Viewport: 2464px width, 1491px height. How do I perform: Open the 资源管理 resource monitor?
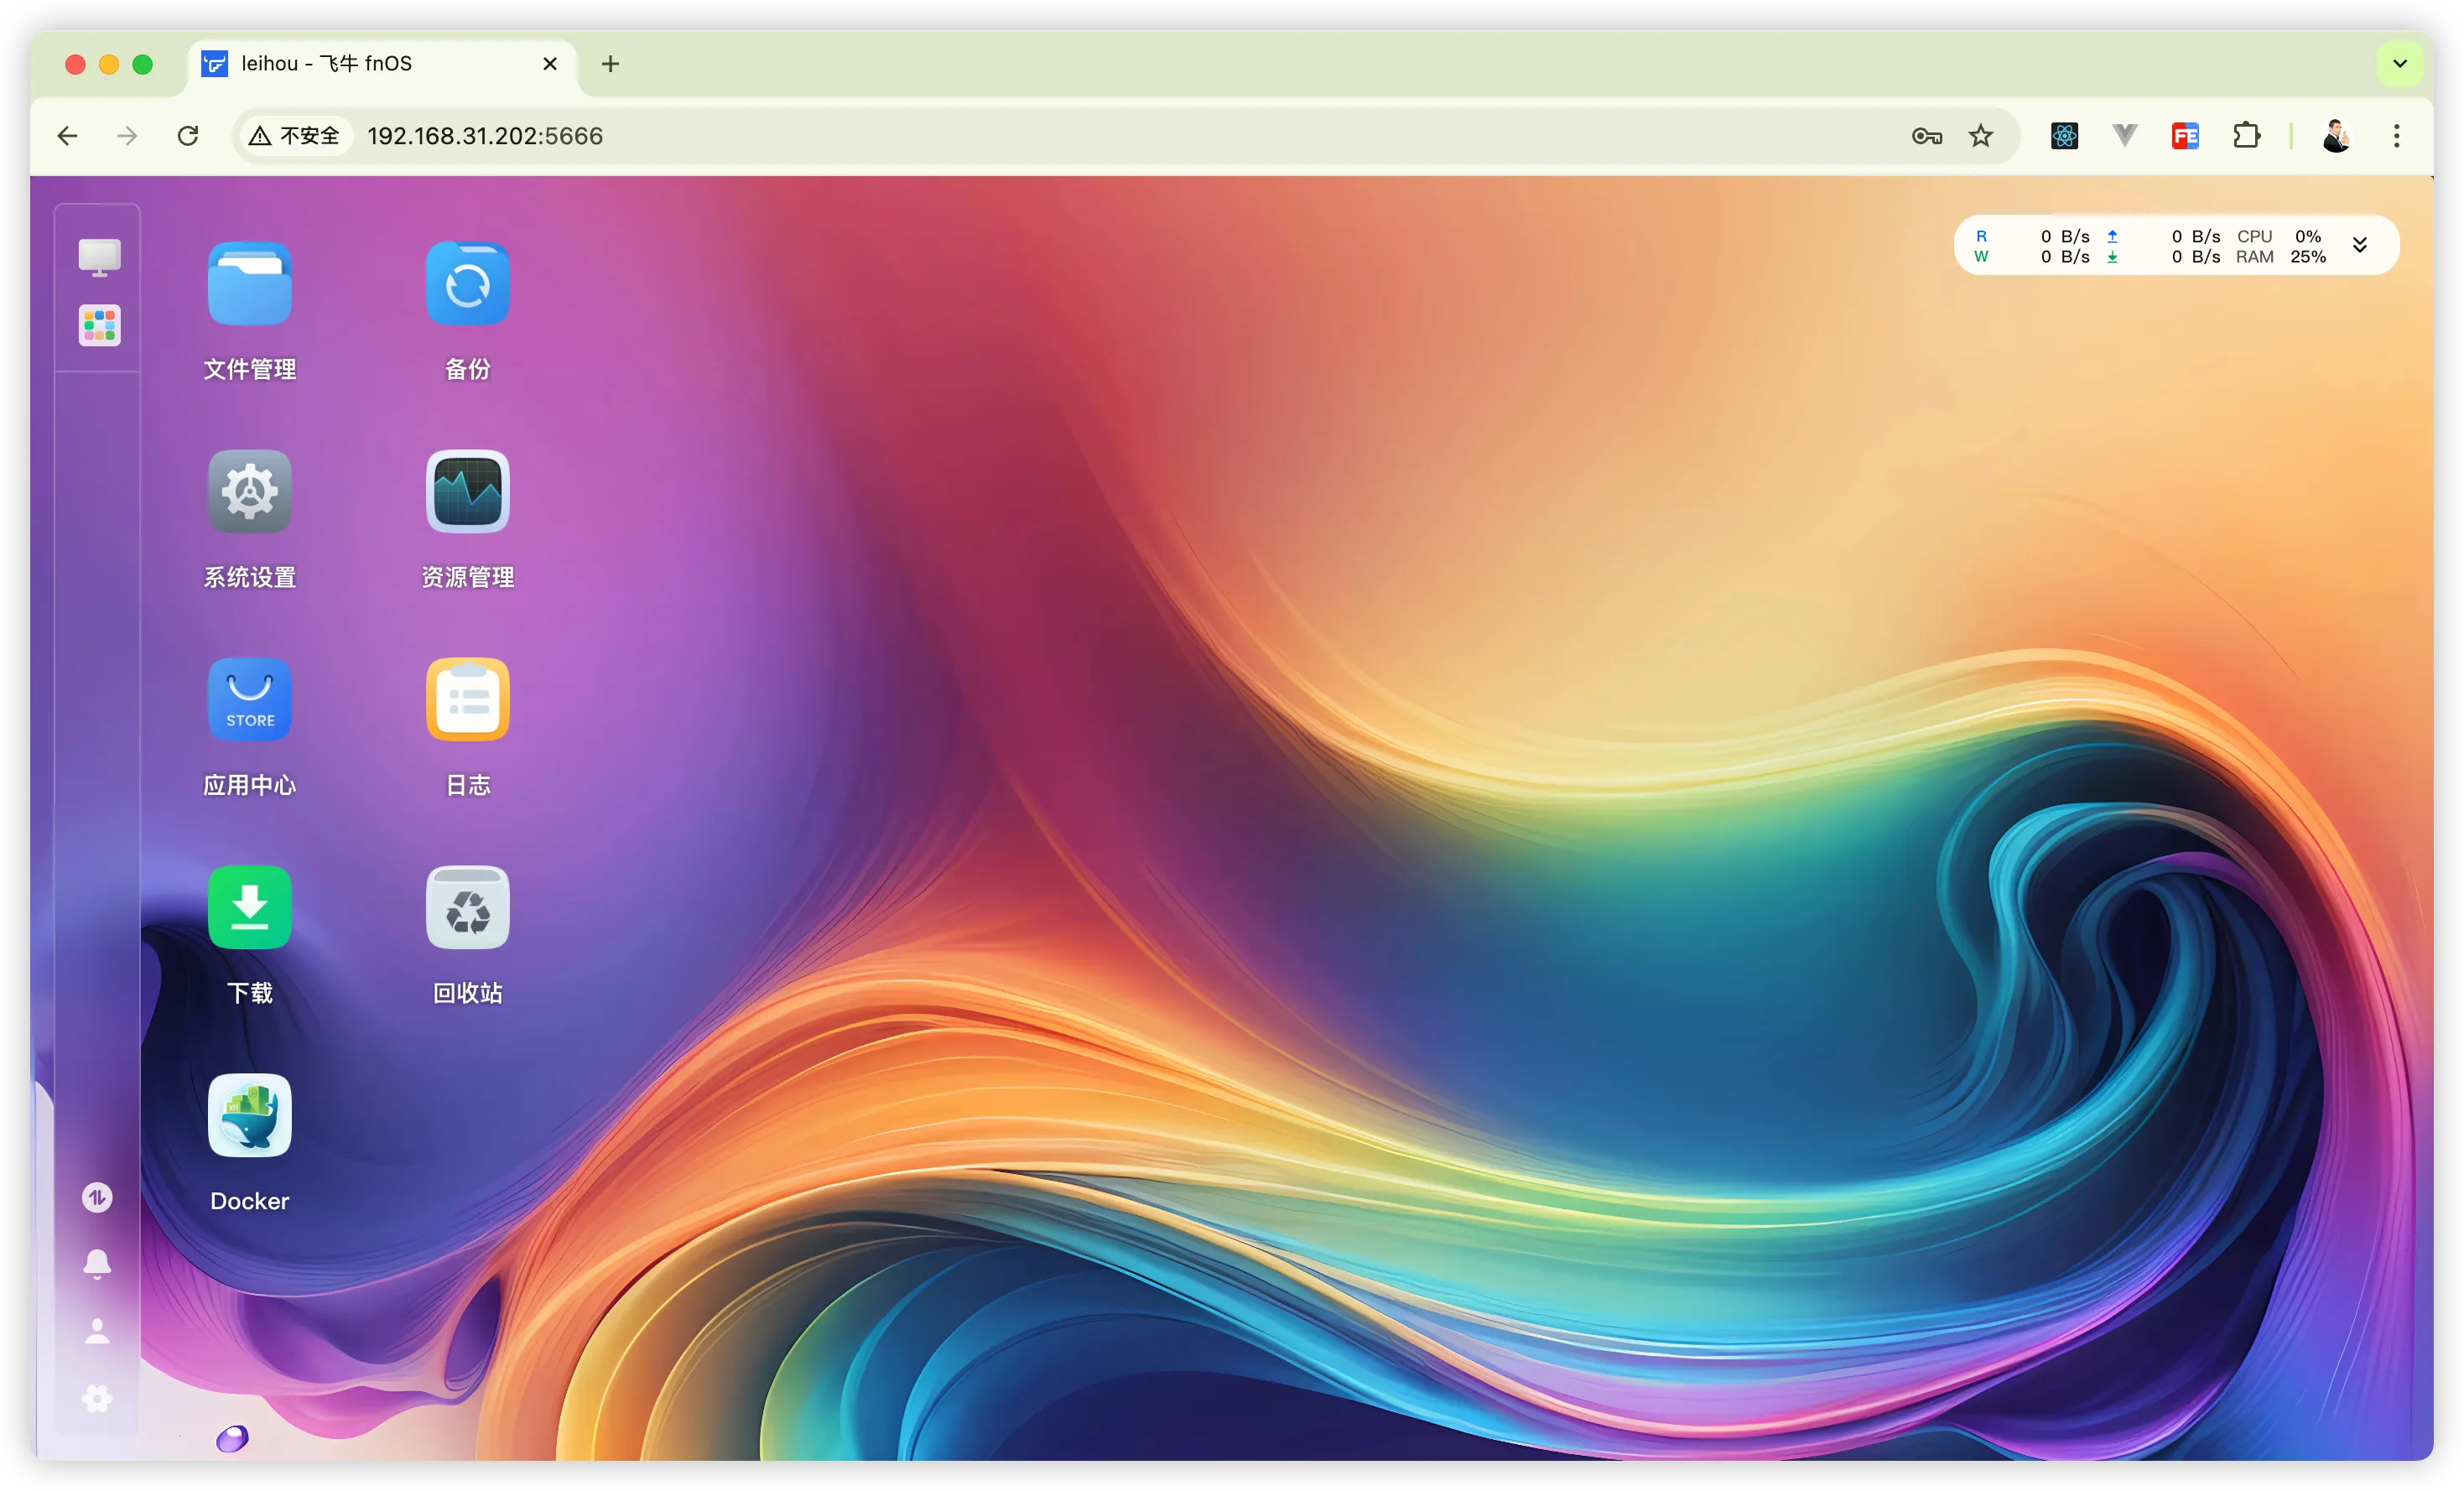467,492
